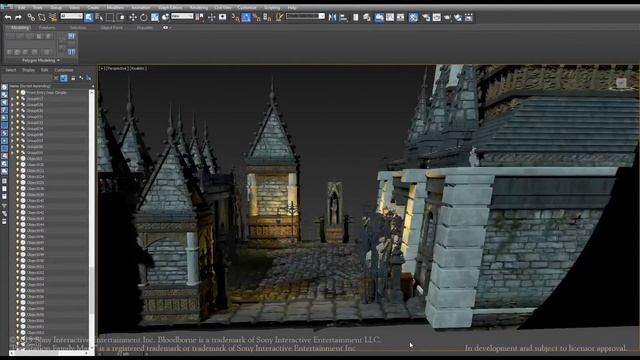Activate the Select and Scale tool
The image size is (640, 360).
[154, 17]
